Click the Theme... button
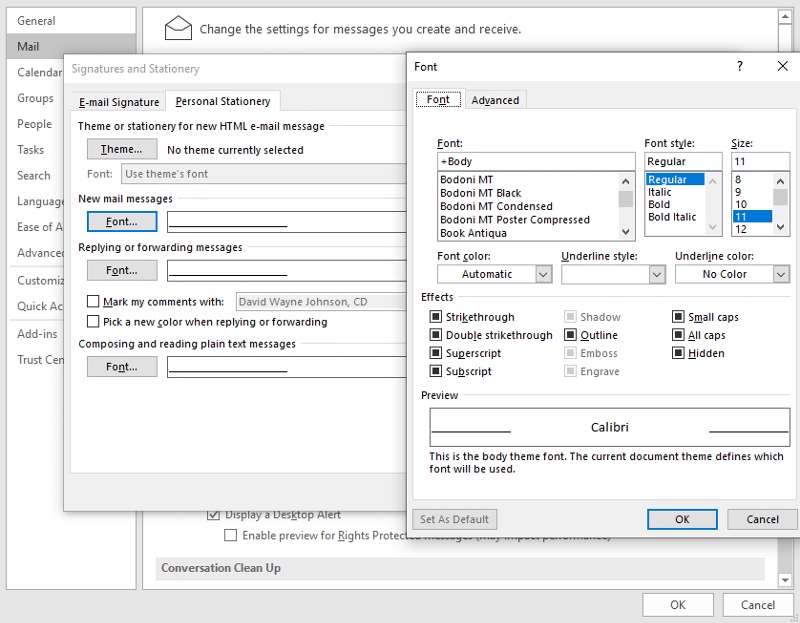This screenshot has height=623, width=800. [x=122, y=149]
